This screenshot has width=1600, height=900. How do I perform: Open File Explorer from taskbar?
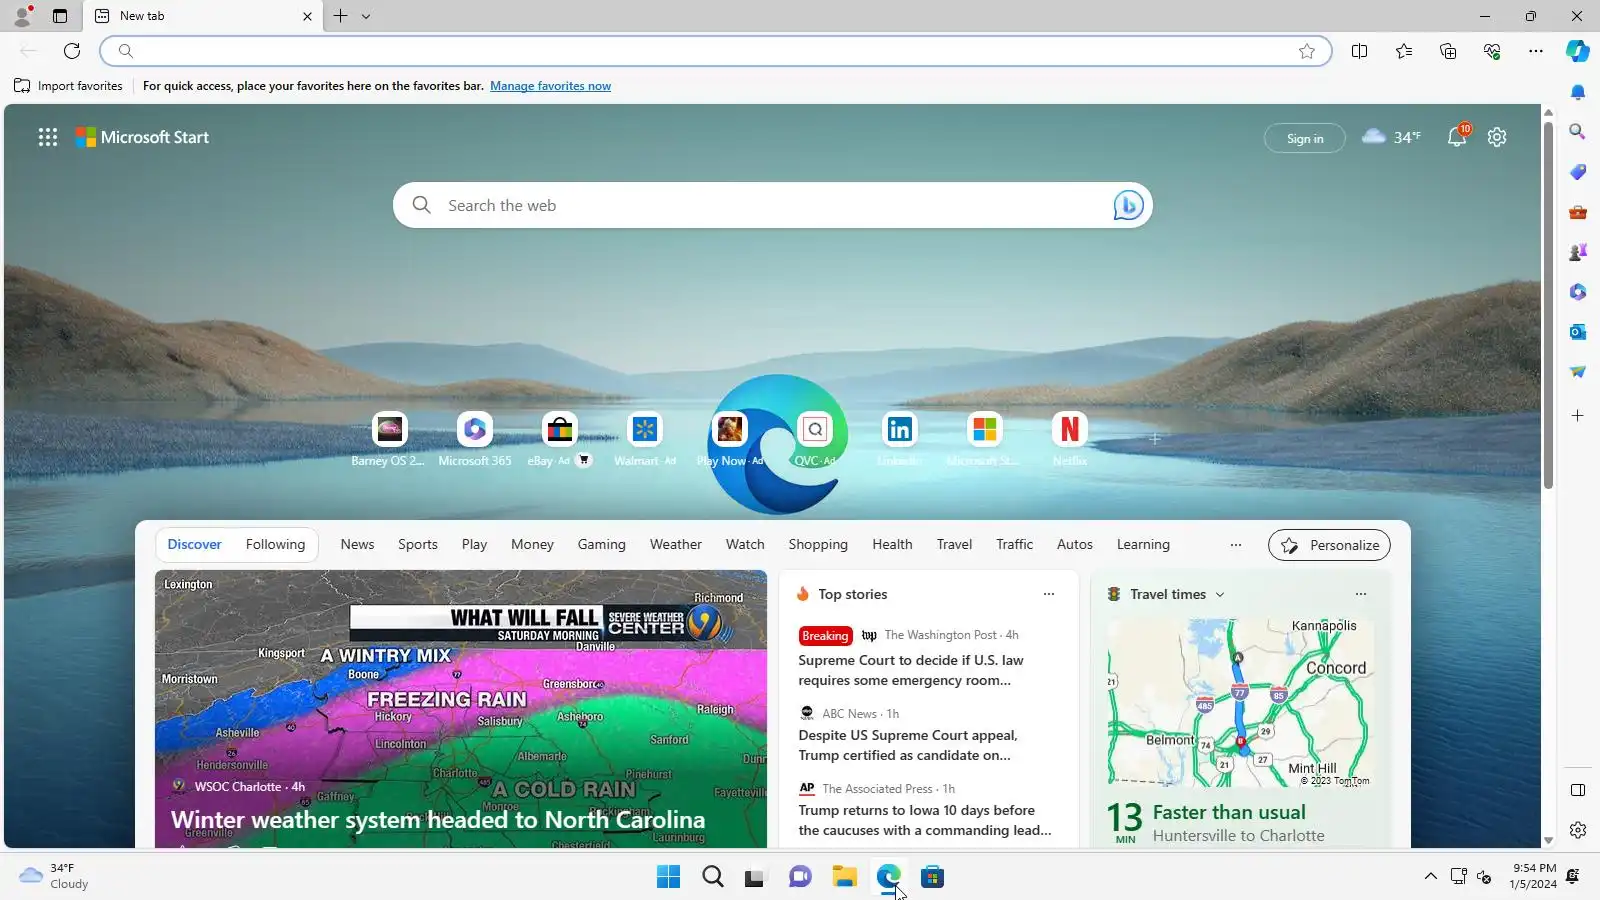[844, 877]
